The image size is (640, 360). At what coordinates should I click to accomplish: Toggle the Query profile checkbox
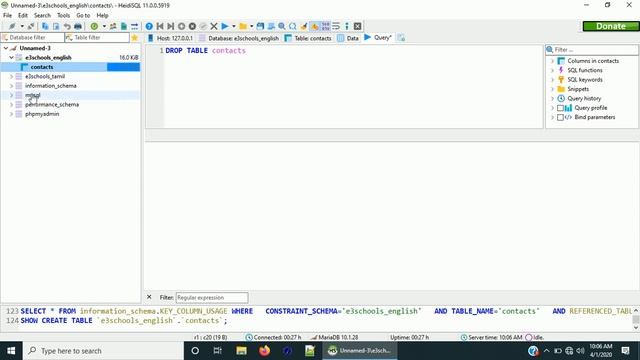[560, 108]
